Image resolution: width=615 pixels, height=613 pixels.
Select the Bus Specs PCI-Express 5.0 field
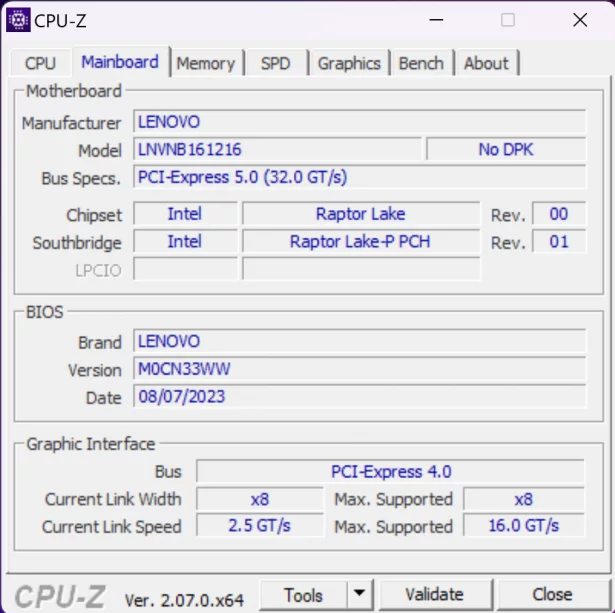point(360,177)
